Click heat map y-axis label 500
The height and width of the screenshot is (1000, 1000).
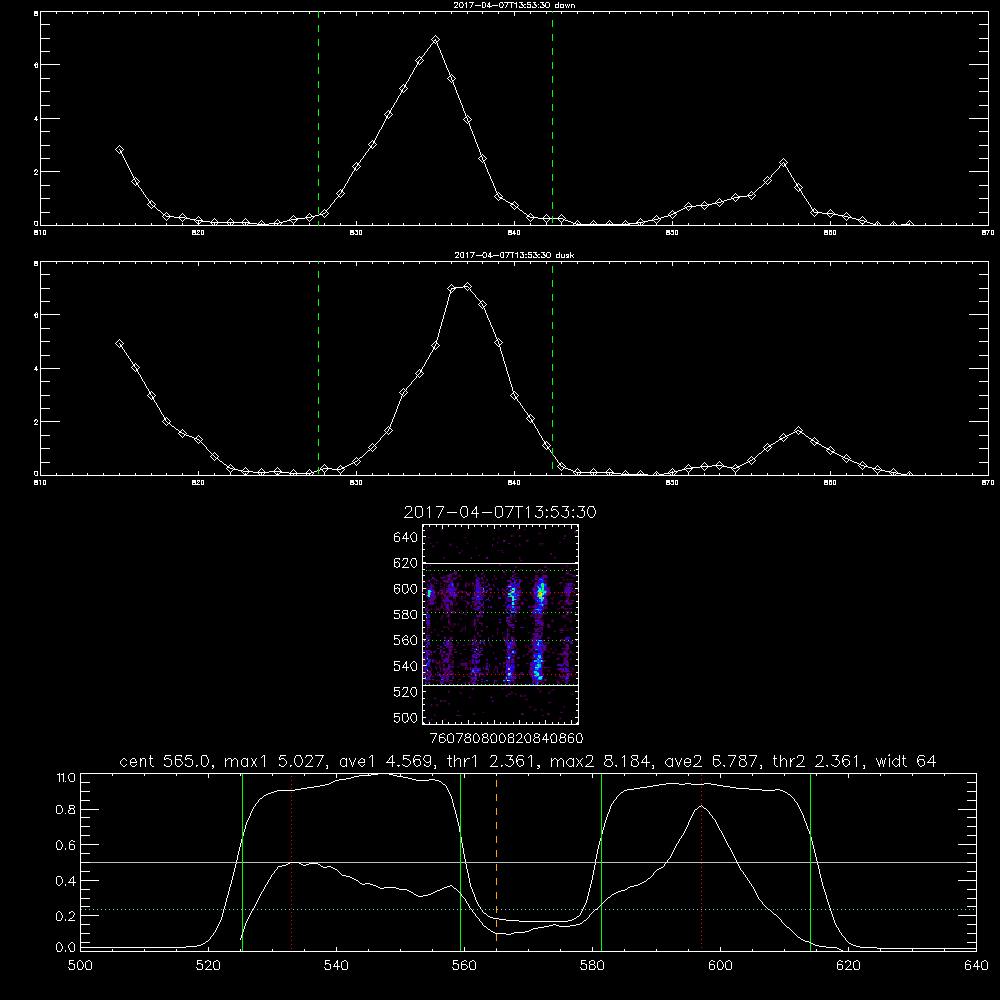pyautogui.click(x=406, y=717)
